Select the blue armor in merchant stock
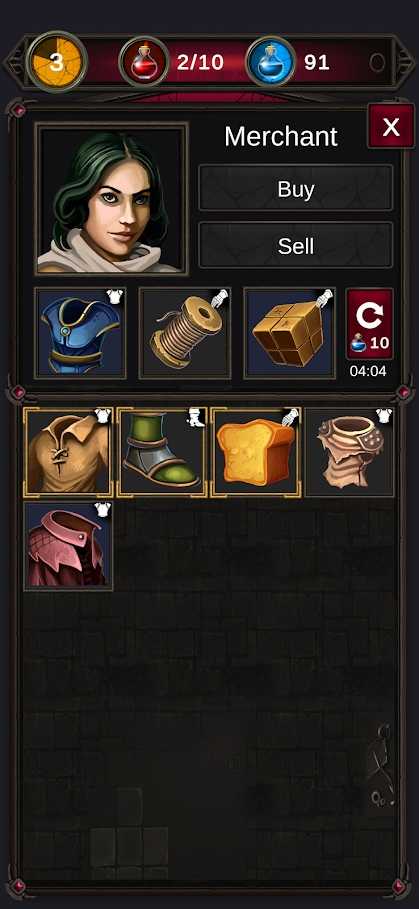Screen dimensions: 419x909 (80, 333)
